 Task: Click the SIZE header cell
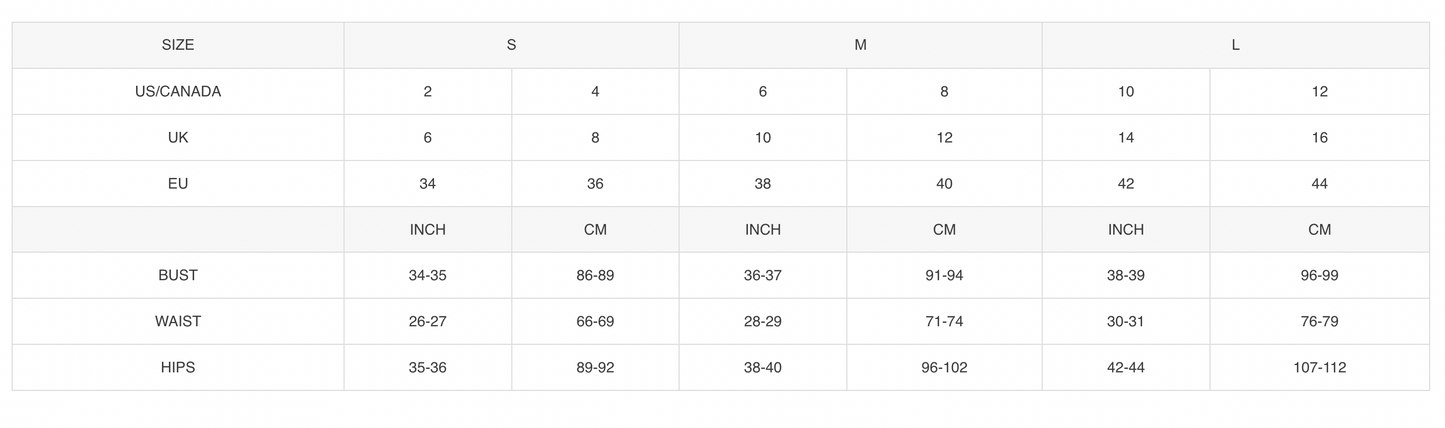[178, 45]
